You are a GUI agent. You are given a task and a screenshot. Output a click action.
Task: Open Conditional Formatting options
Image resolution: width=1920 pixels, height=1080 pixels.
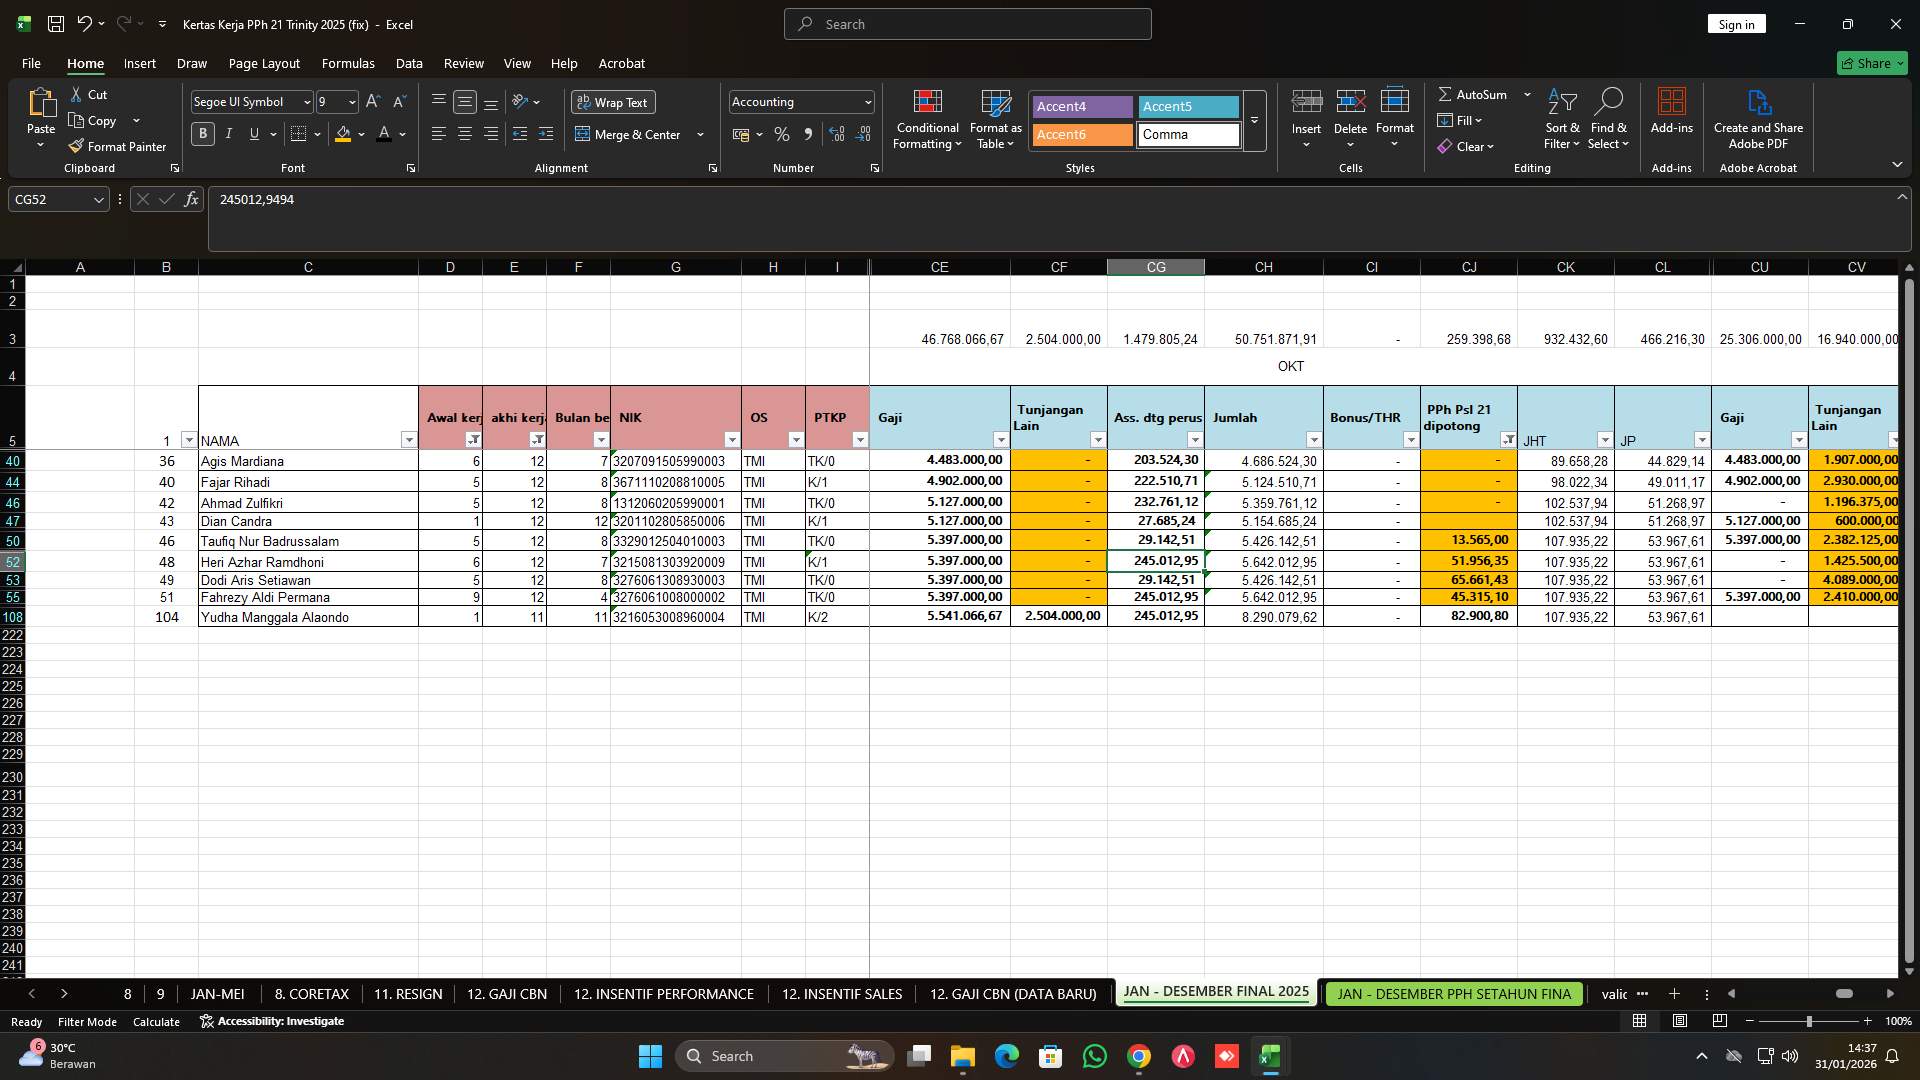[927, 118]
